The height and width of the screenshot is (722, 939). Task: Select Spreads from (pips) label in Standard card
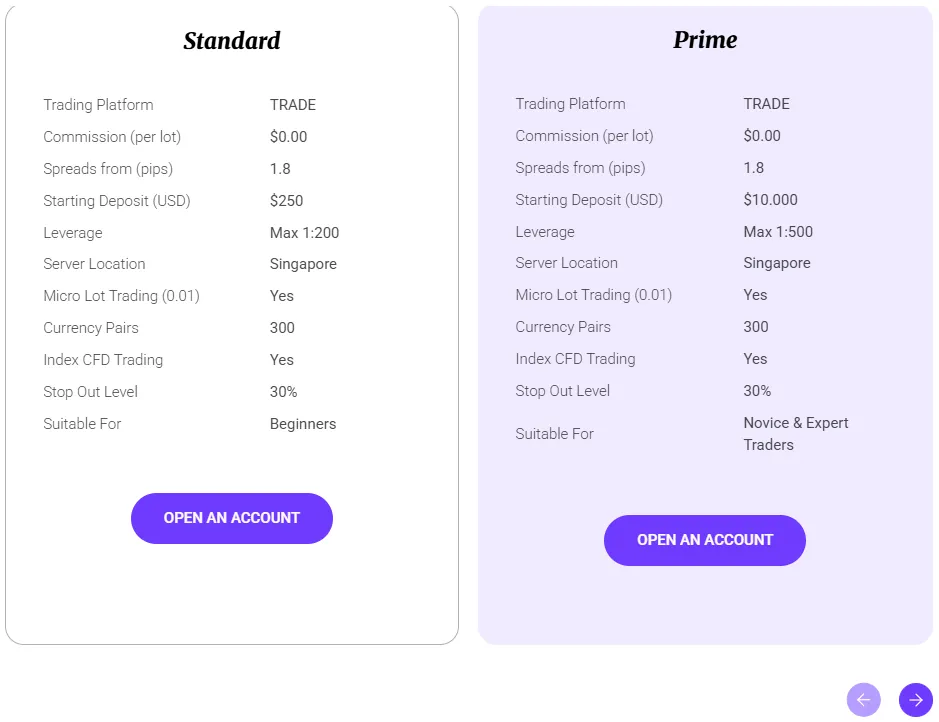(108, 169)
